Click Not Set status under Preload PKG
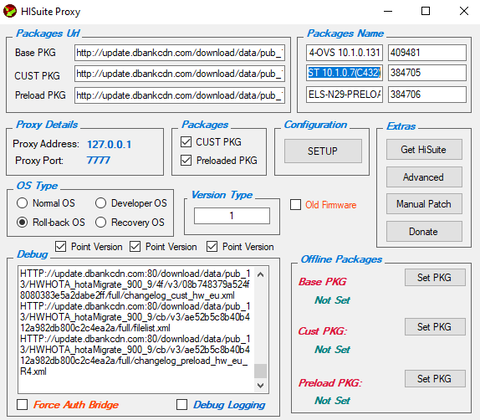Image resolution: width=480 pixels, height=420 pixels. coord(332,400)
